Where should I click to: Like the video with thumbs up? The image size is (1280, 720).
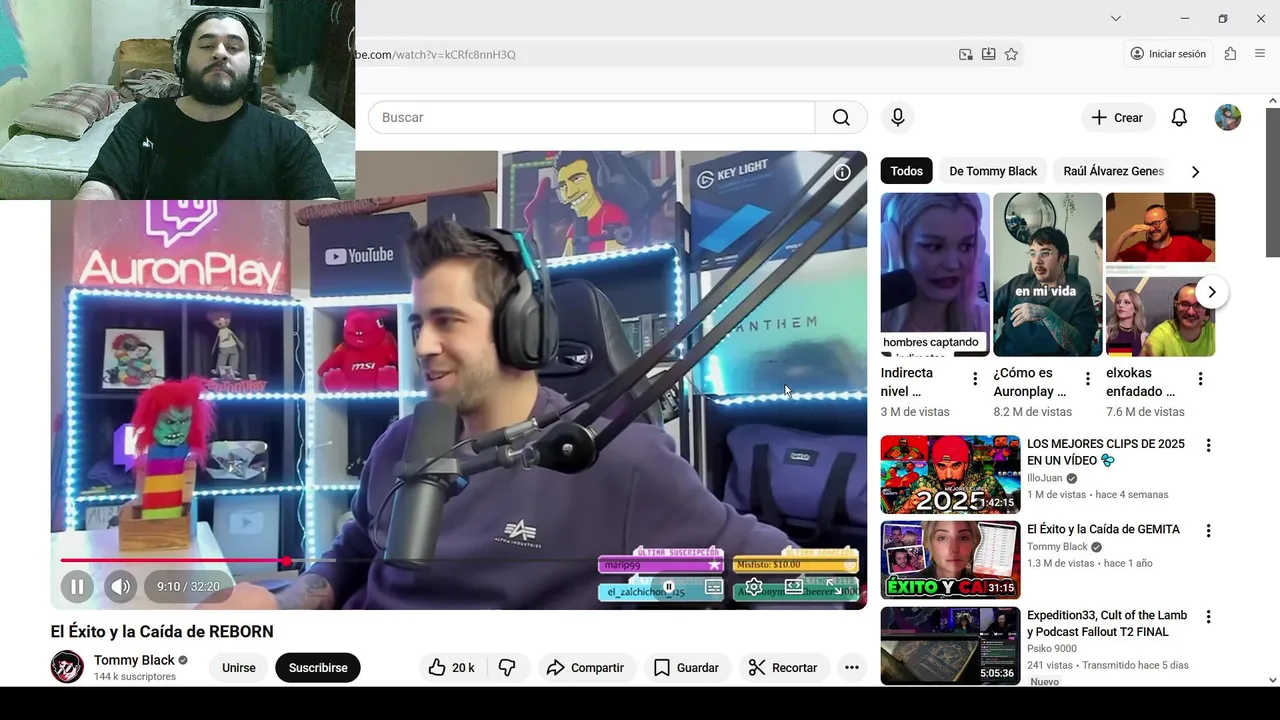point(451,668)
